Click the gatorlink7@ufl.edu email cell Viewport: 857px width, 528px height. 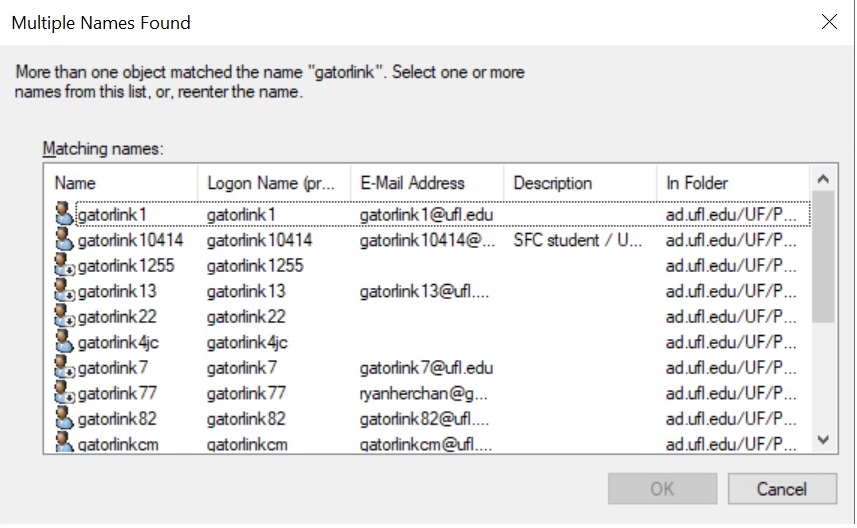point(426,368)
